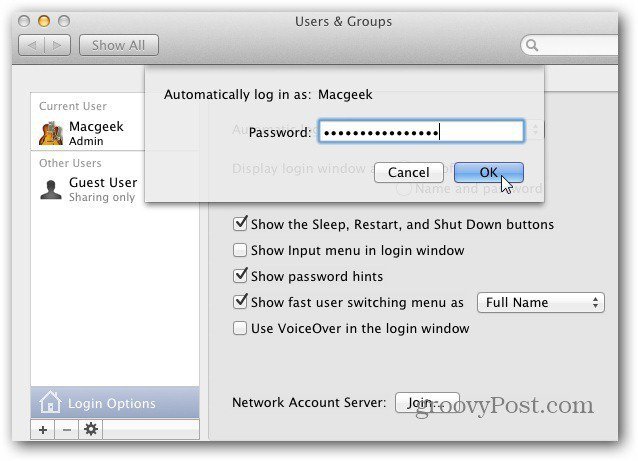Confirm the password with OK
This screenshot has width=638, height=461.
point(489,173)
